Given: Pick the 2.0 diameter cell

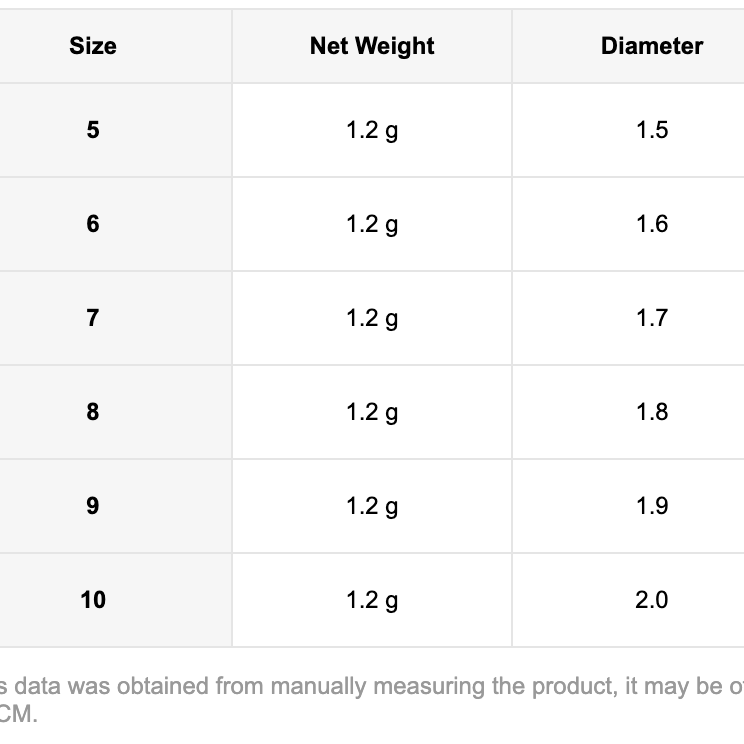Looking at the screenshot, I should click(651, 600).
